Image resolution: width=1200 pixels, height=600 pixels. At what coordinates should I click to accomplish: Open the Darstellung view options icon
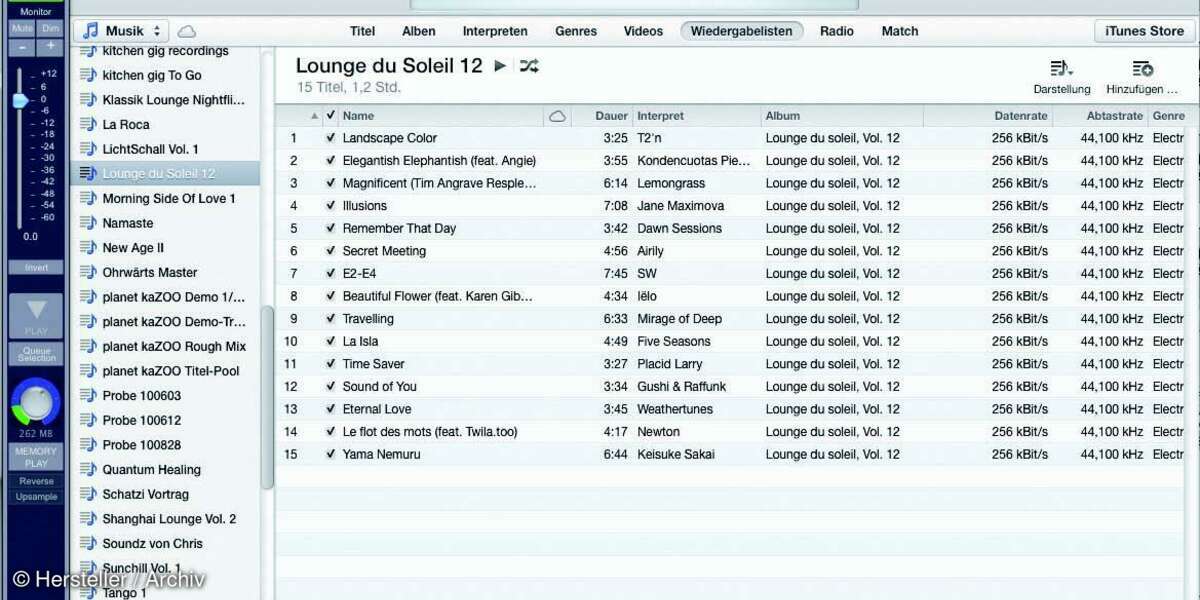[1061, 69]
